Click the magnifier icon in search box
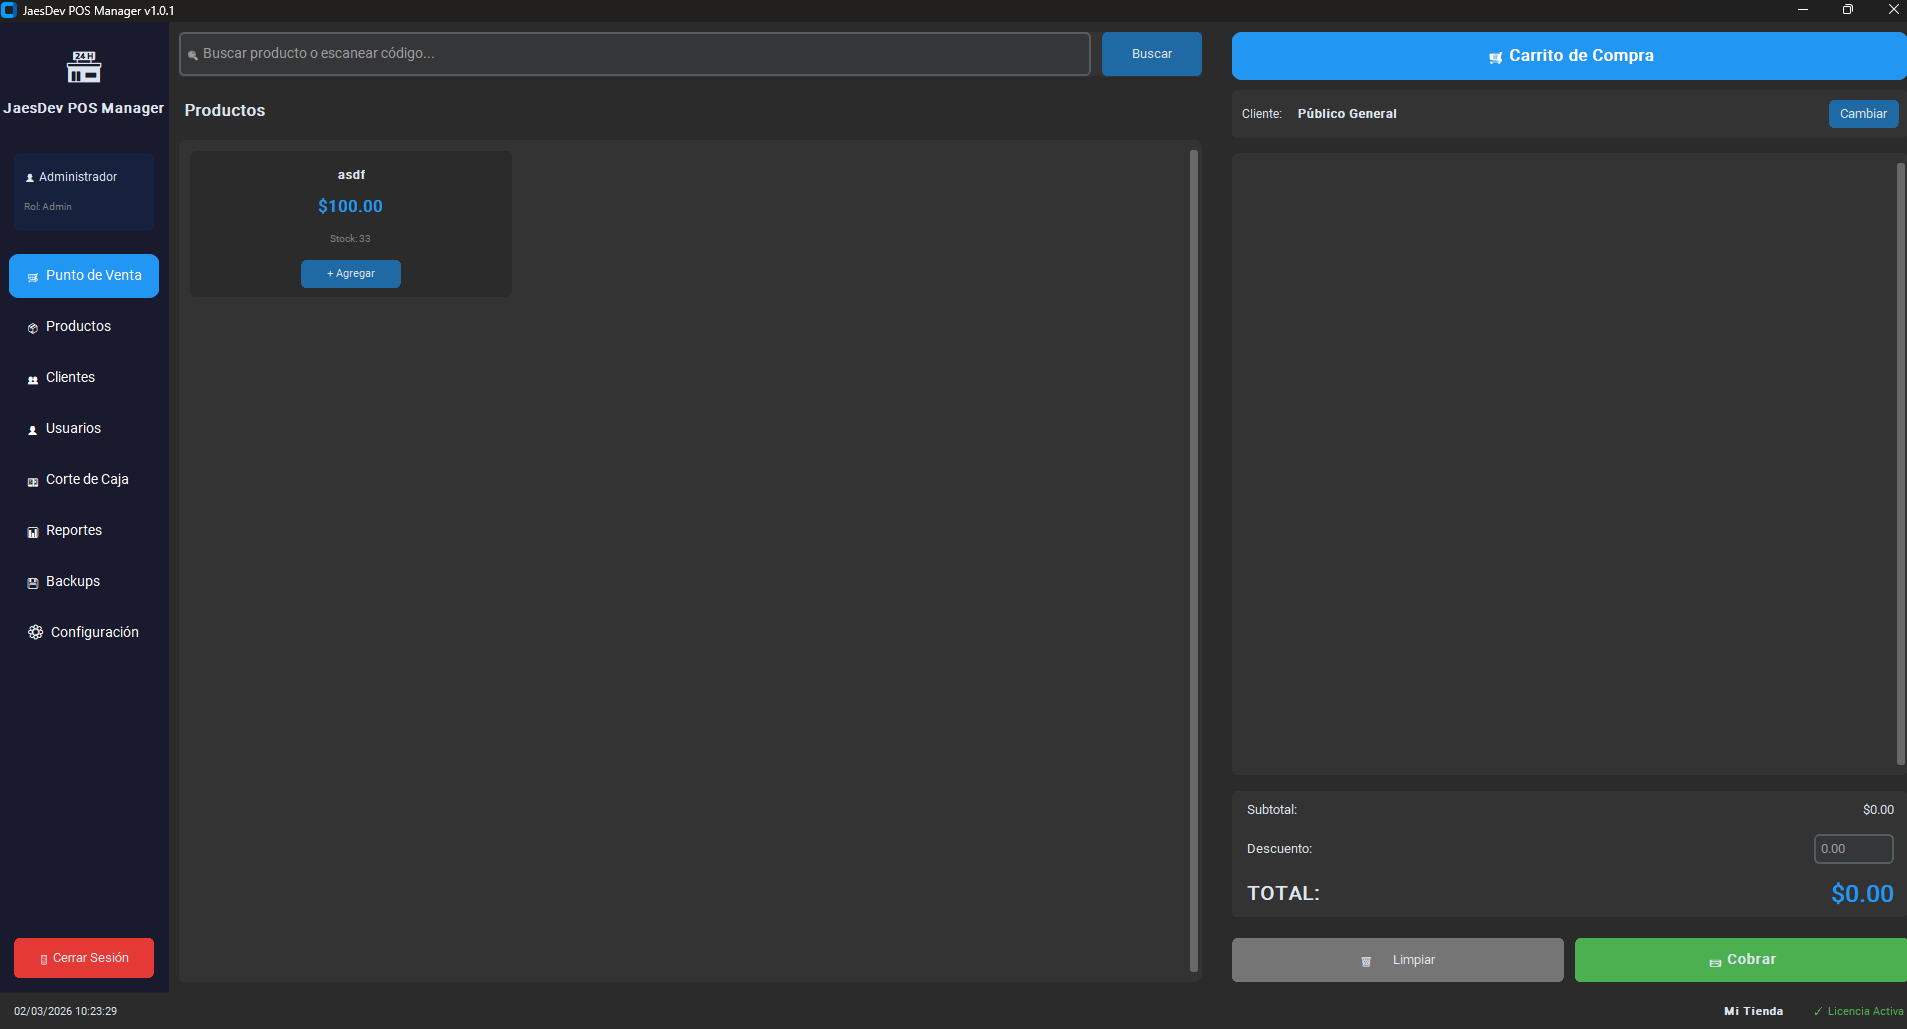The image size is (1907, 1029). point(193,55)
